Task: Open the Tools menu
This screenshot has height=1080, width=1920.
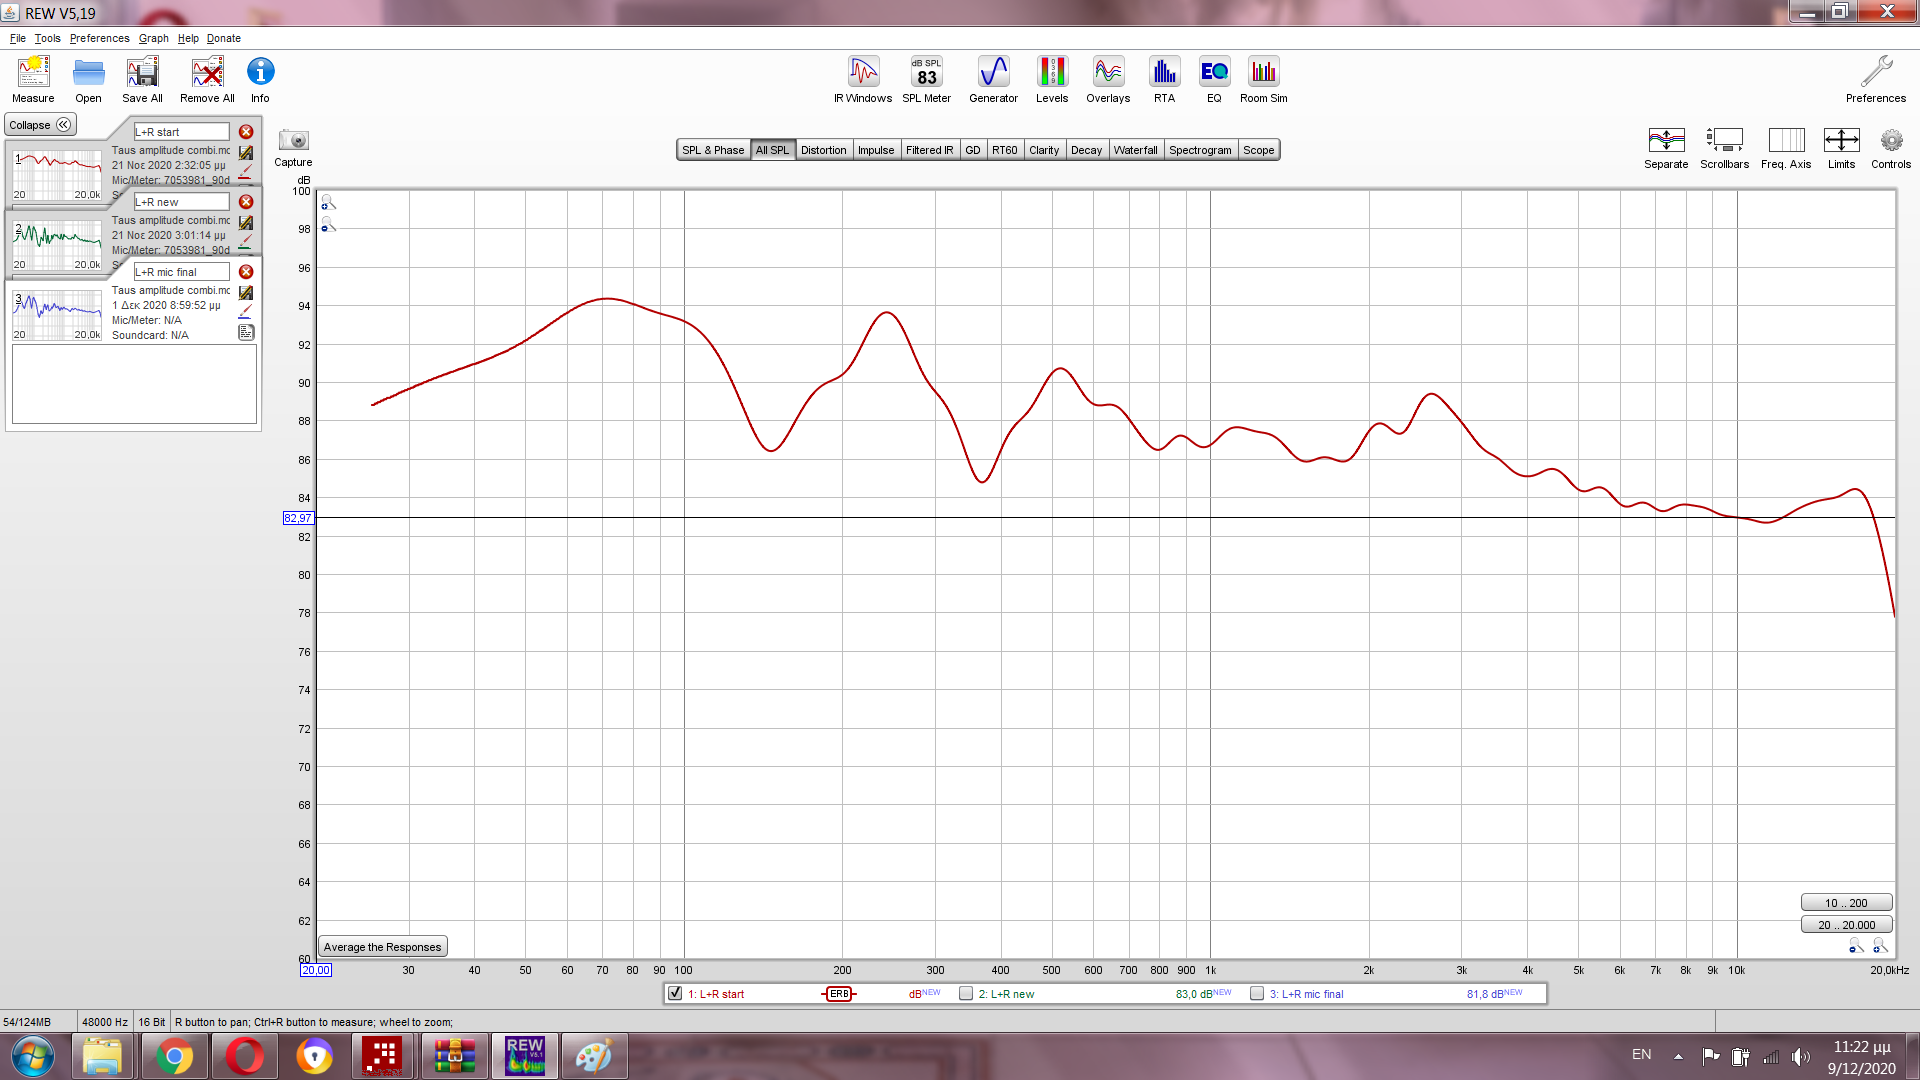Action: point(47,38)
